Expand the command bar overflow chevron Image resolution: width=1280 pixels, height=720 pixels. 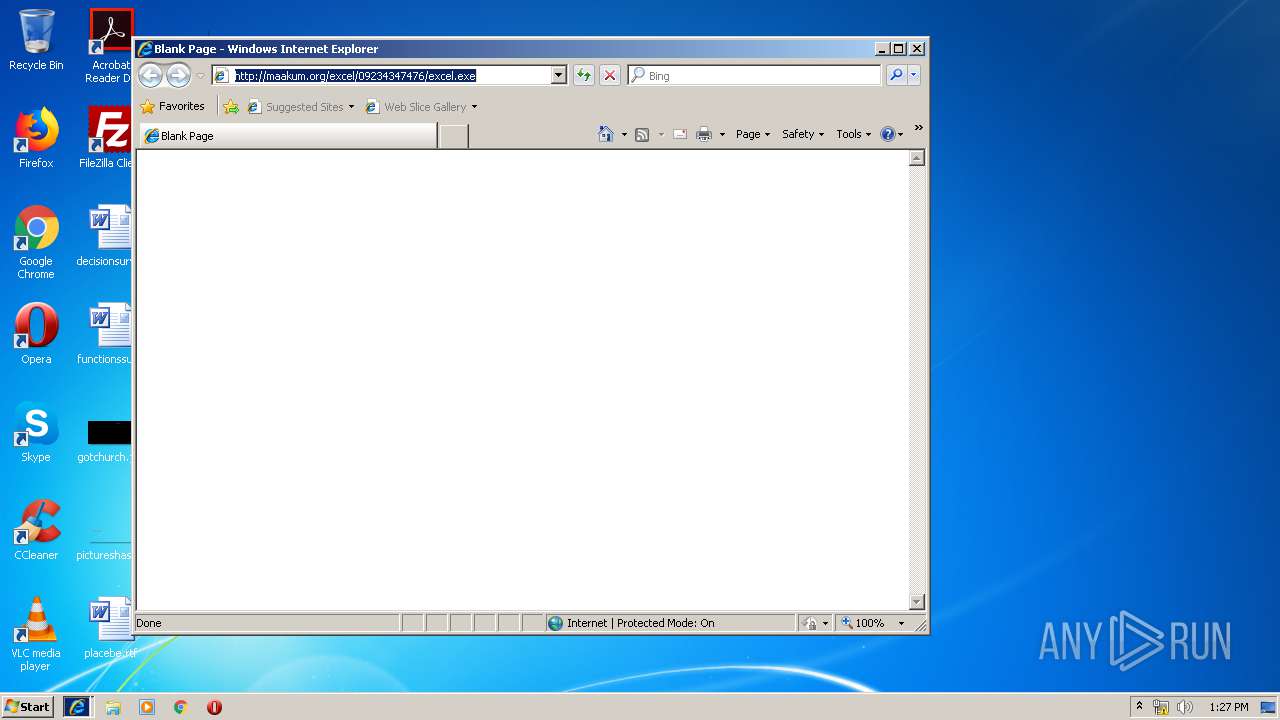tap(918, 128)
